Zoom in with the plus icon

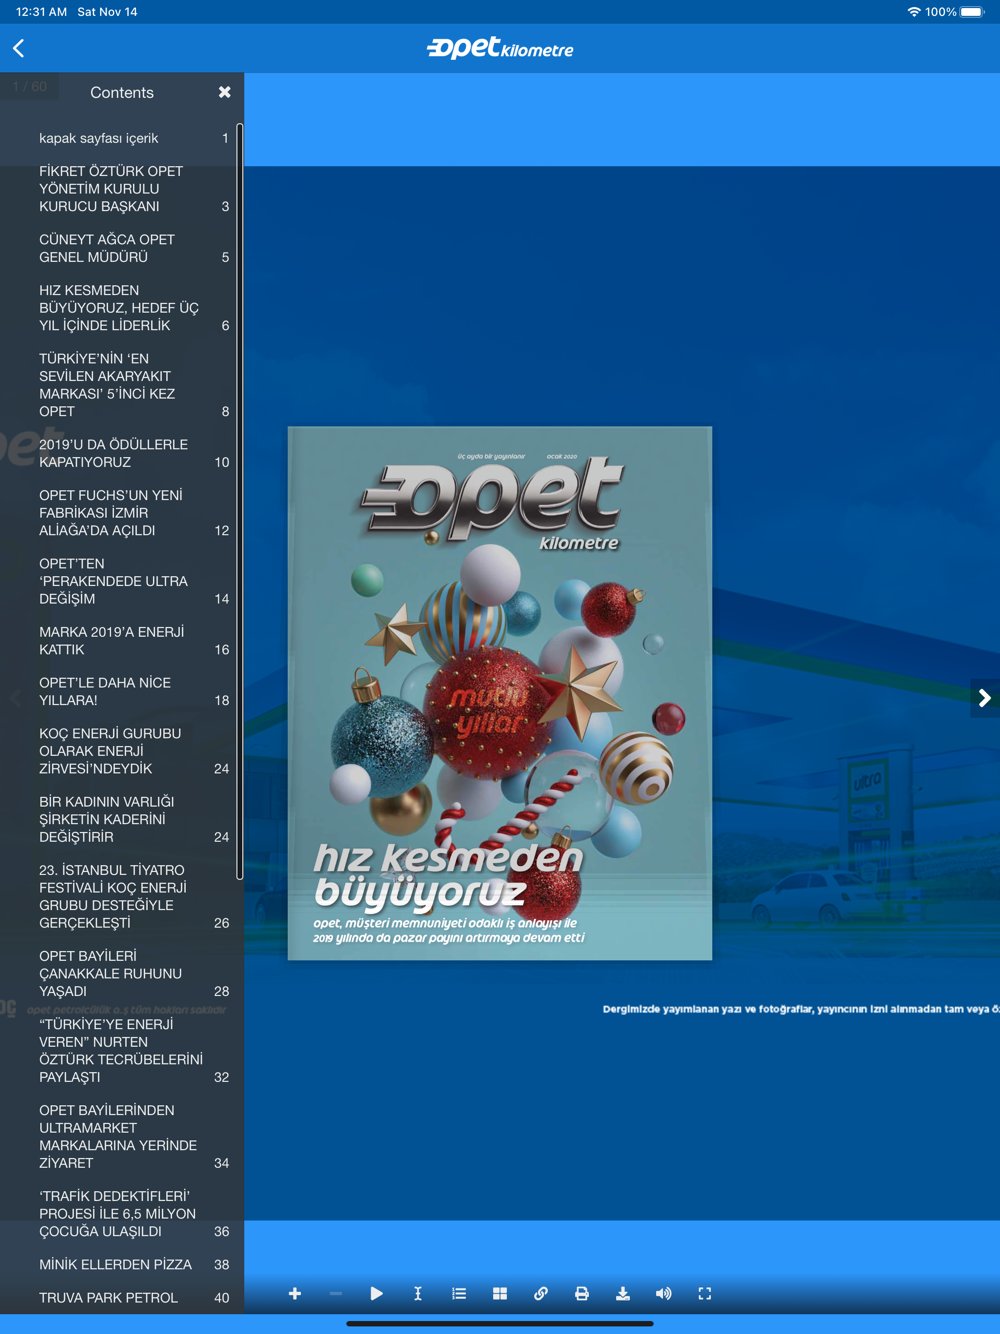click(294, 1294)
